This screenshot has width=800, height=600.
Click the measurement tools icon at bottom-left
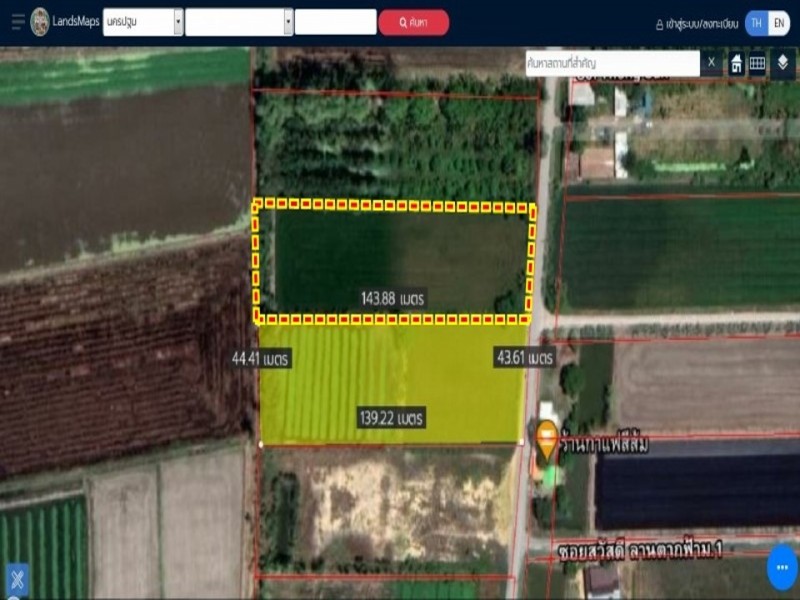16,579
